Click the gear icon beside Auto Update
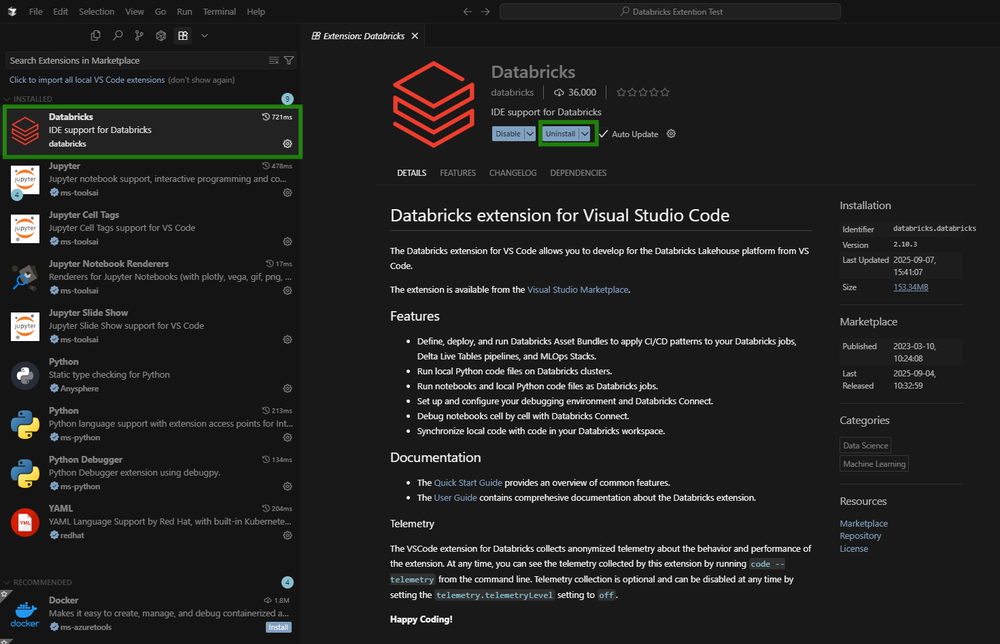This screenshot has height=644, width=1000. [x=671, y=133]
